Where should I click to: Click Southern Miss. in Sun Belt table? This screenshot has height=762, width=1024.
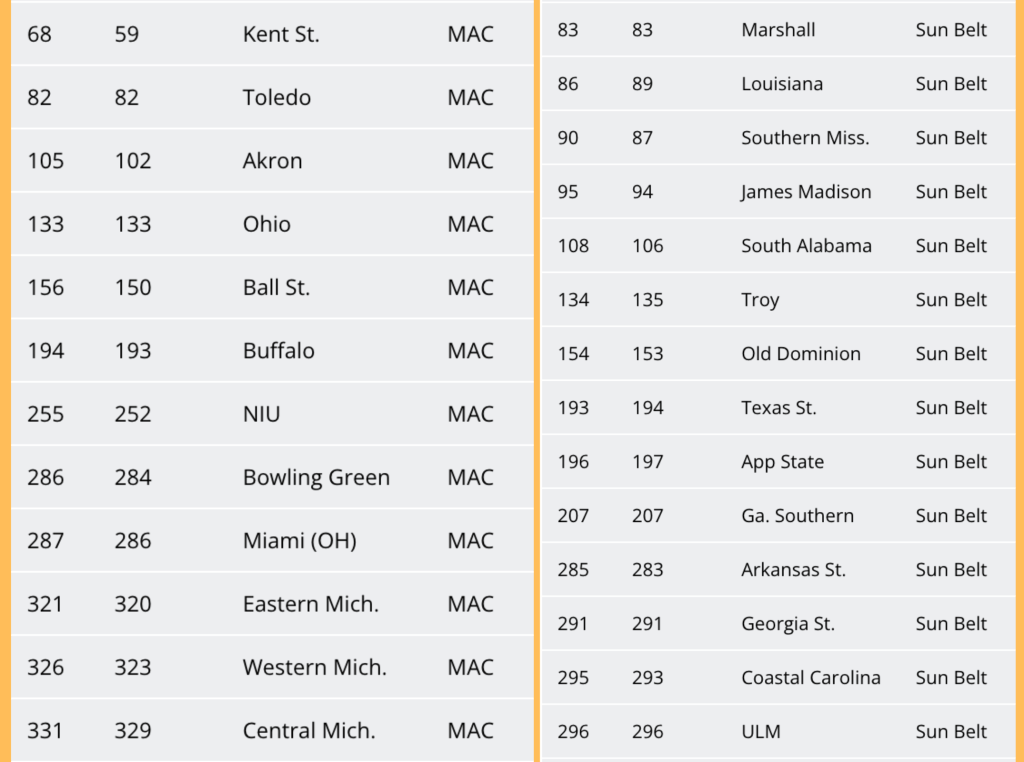(x=805, y=138)
